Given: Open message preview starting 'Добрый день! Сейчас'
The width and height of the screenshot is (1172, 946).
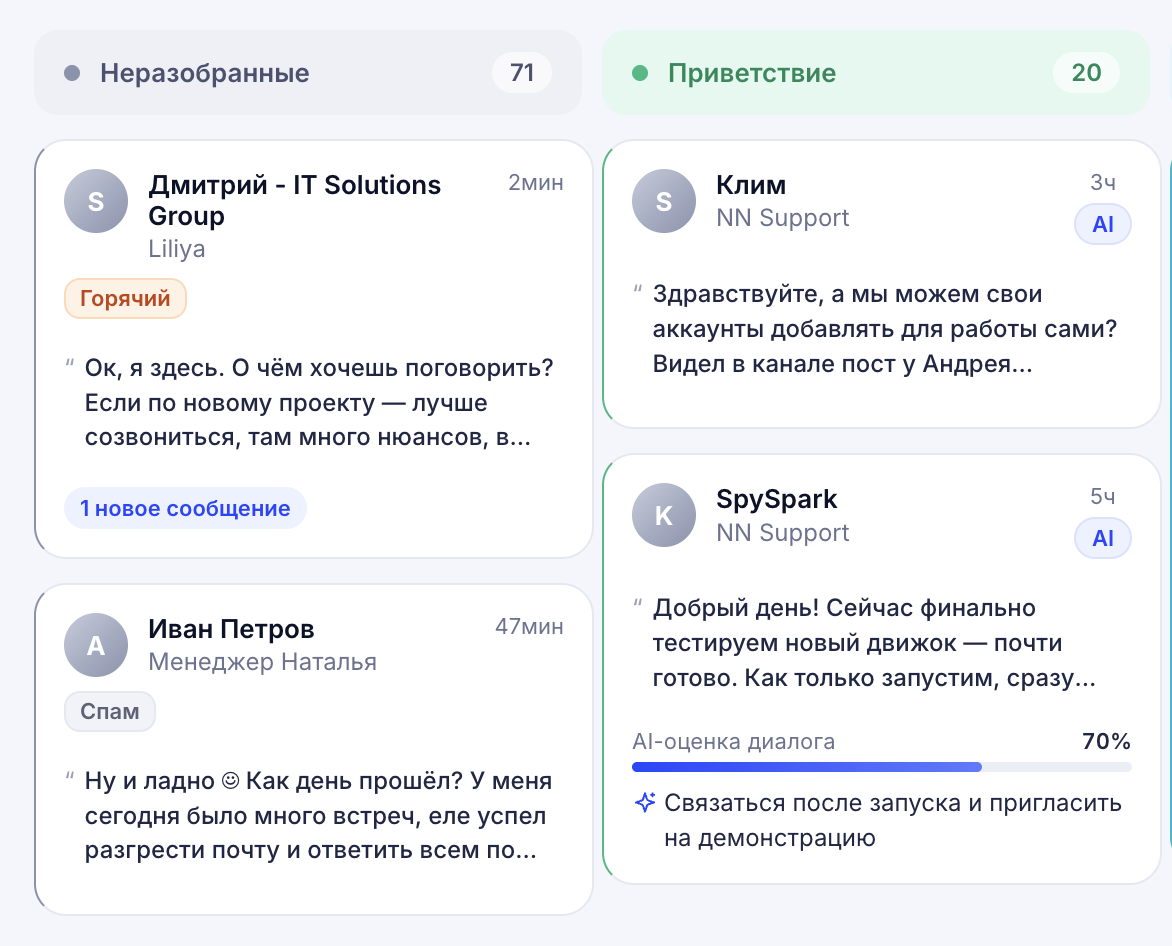Looking at the screenshot, I should (x=875, y=643).
